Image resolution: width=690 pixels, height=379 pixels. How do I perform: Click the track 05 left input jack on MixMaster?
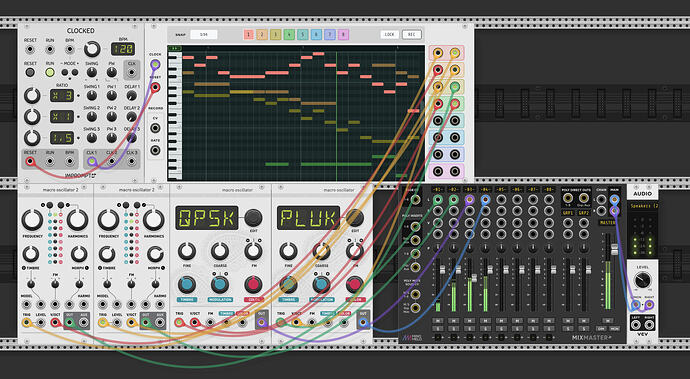tap(501, 200)
